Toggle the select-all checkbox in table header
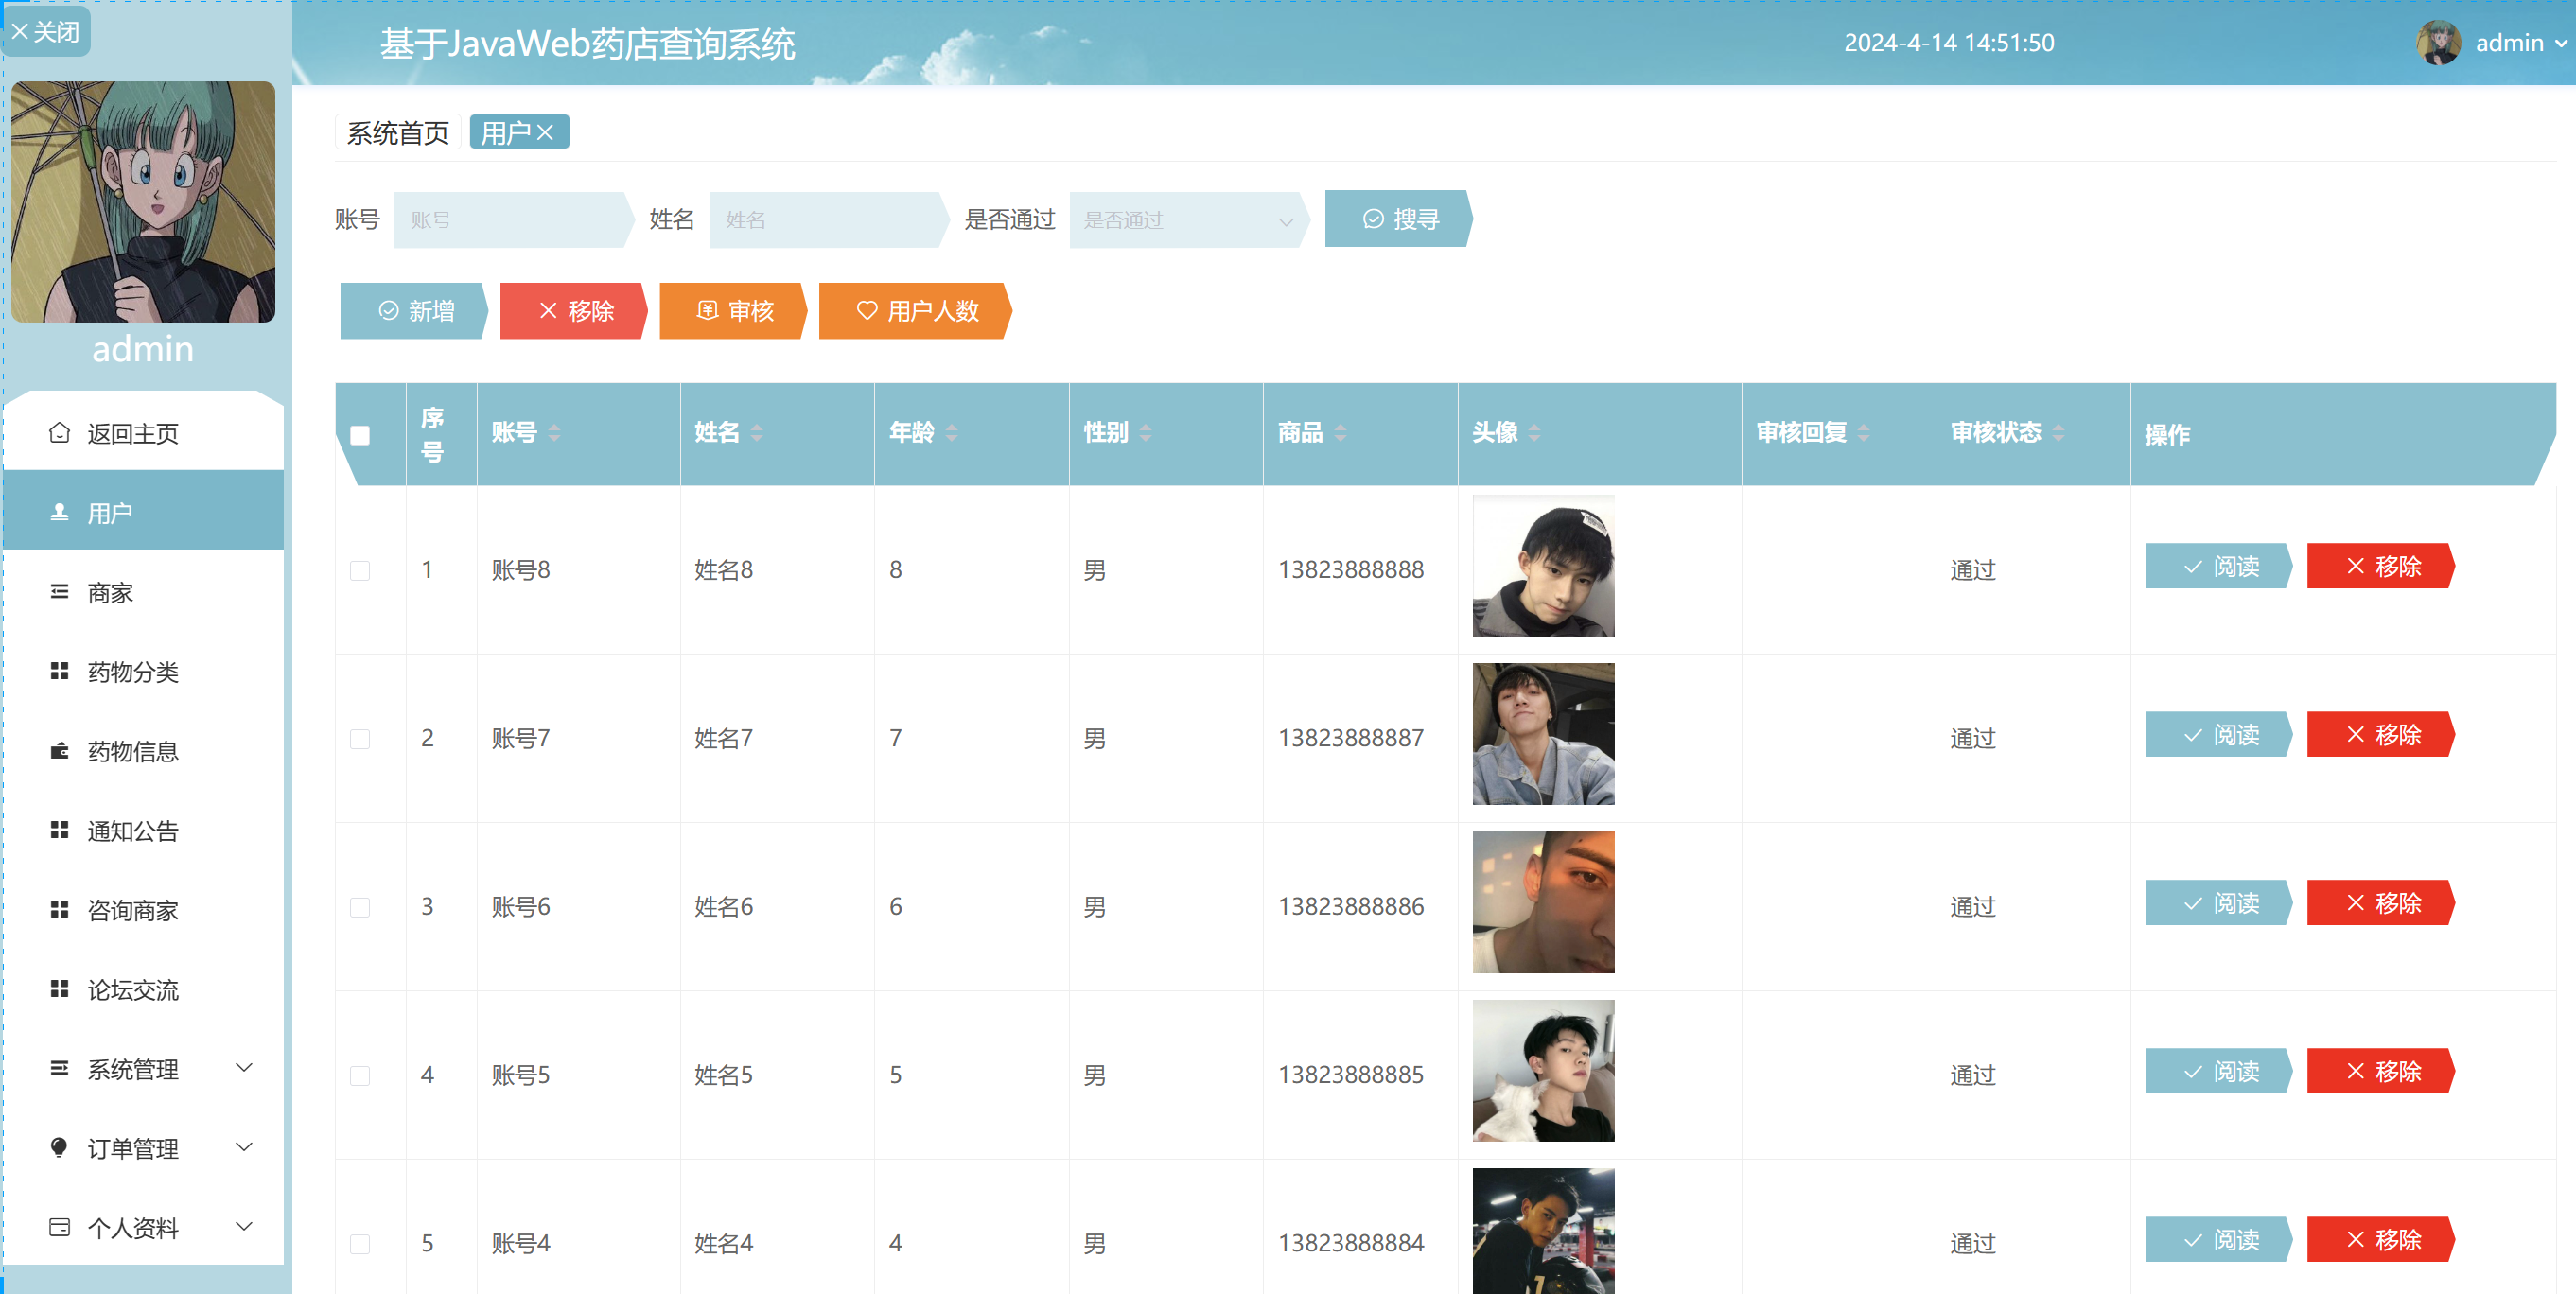2576x1294 pixels. [360, 435]
